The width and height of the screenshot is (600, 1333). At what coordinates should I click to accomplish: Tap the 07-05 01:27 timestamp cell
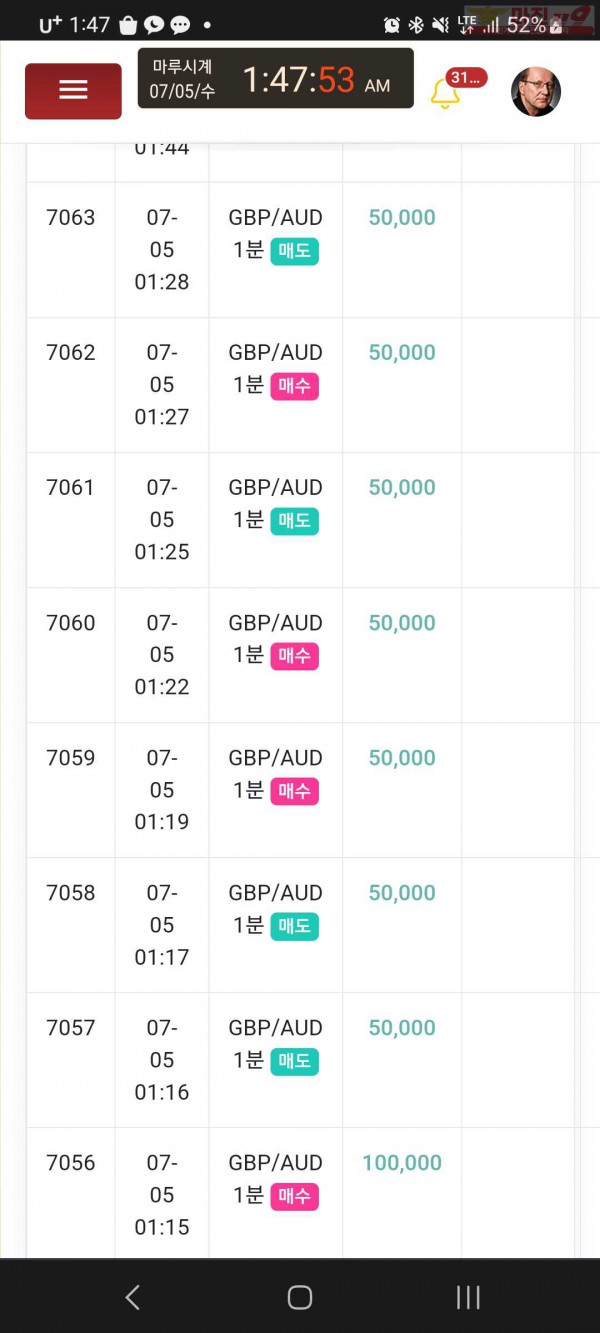162,384
